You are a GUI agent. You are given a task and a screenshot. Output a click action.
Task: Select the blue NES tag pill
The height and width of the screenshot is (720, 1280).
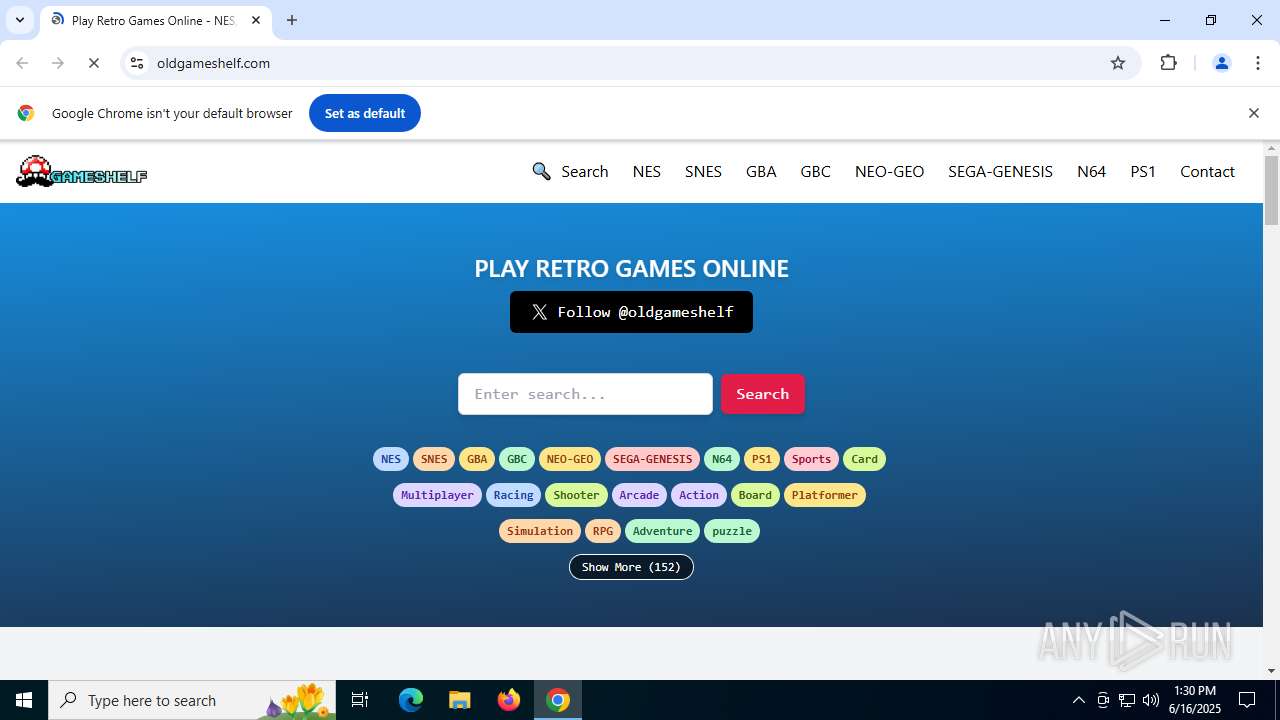391,459
